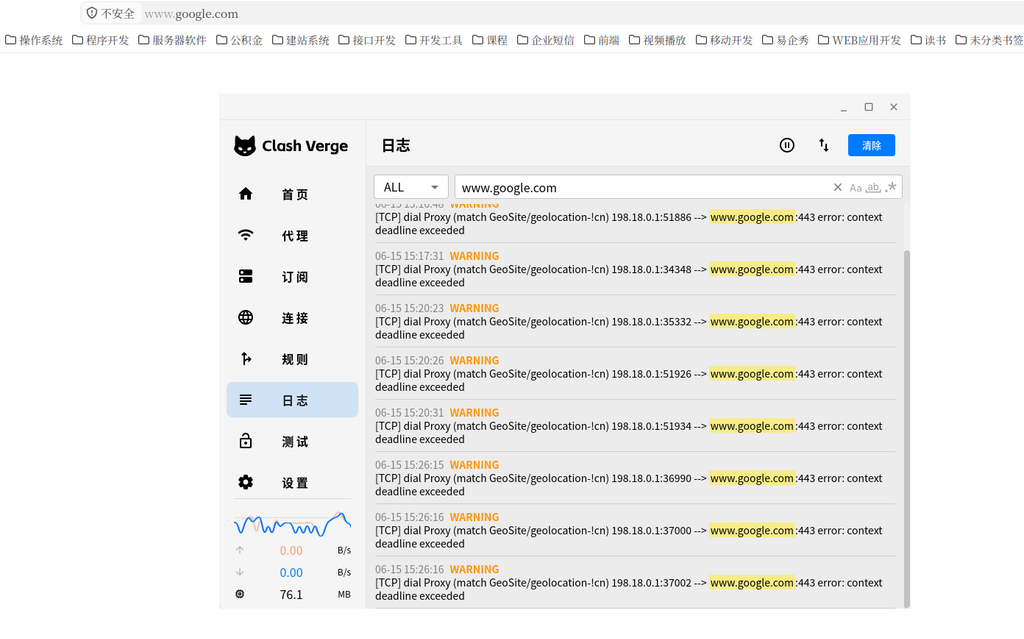1024x639 pixels.
Task: Click the server icon beside 订阅
Action: [x=246, y=276]
